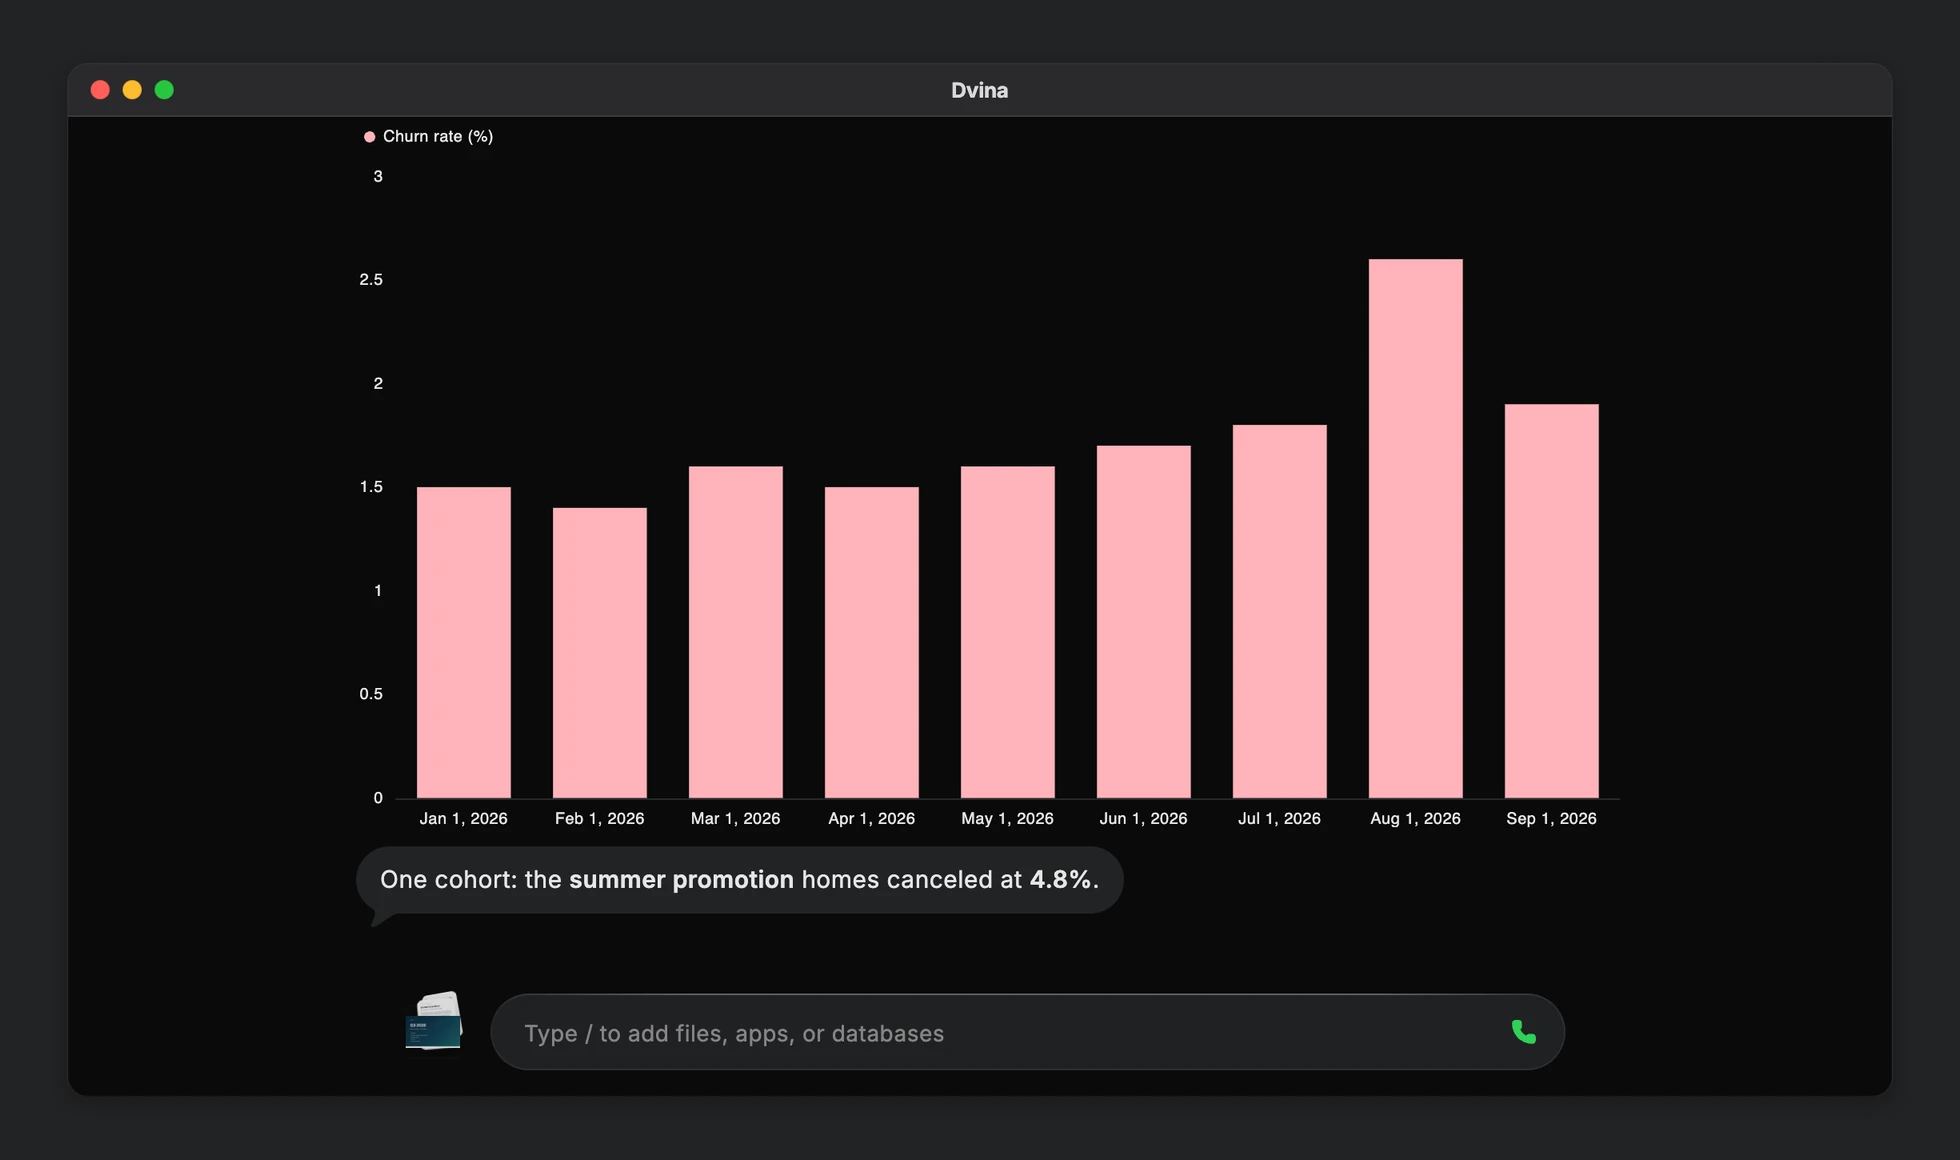Click the bold 4.8% figure
Viewport: 1960px width, 1160px height.
pos(1060,880)
